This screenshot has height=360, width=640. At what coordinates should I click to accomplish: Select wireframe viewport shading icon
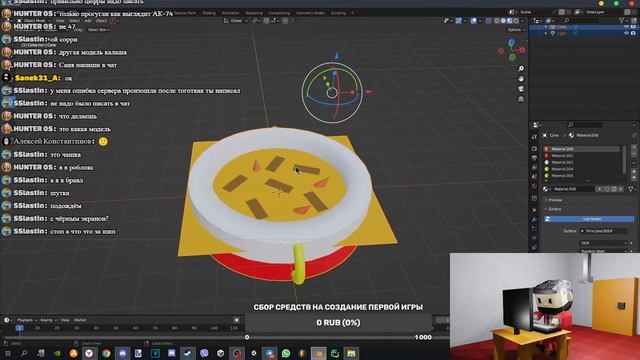pyautogui.click(x=497, y=20)
